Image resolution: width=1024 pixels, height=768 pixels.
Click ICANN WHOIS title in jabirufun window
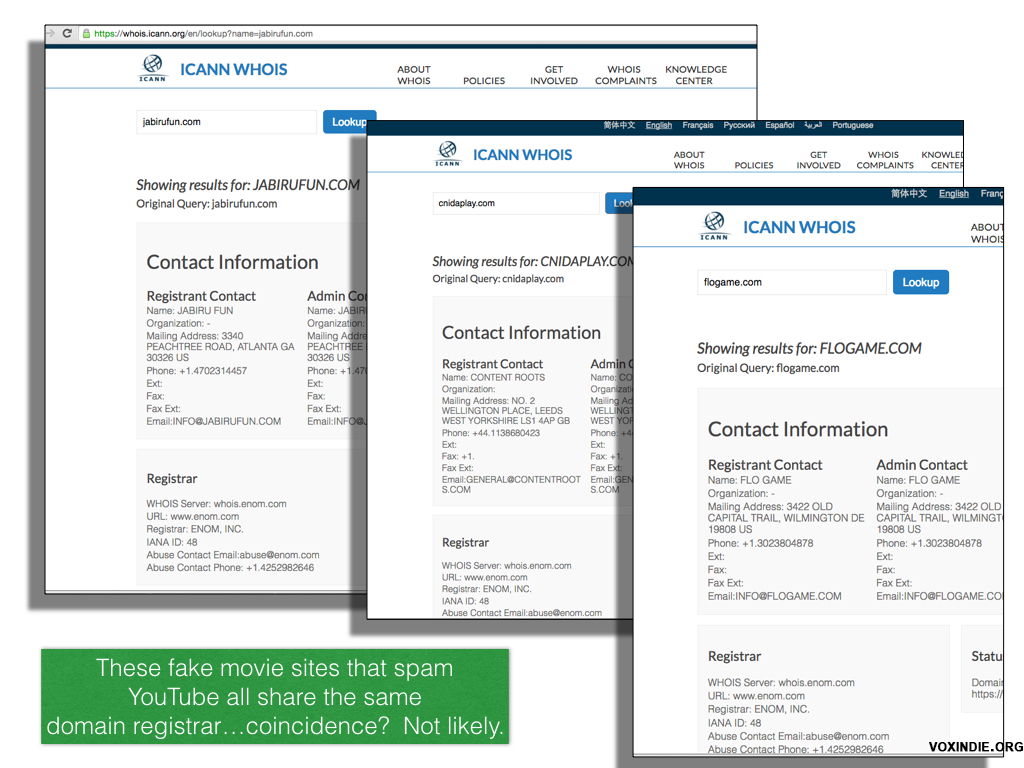234,69
